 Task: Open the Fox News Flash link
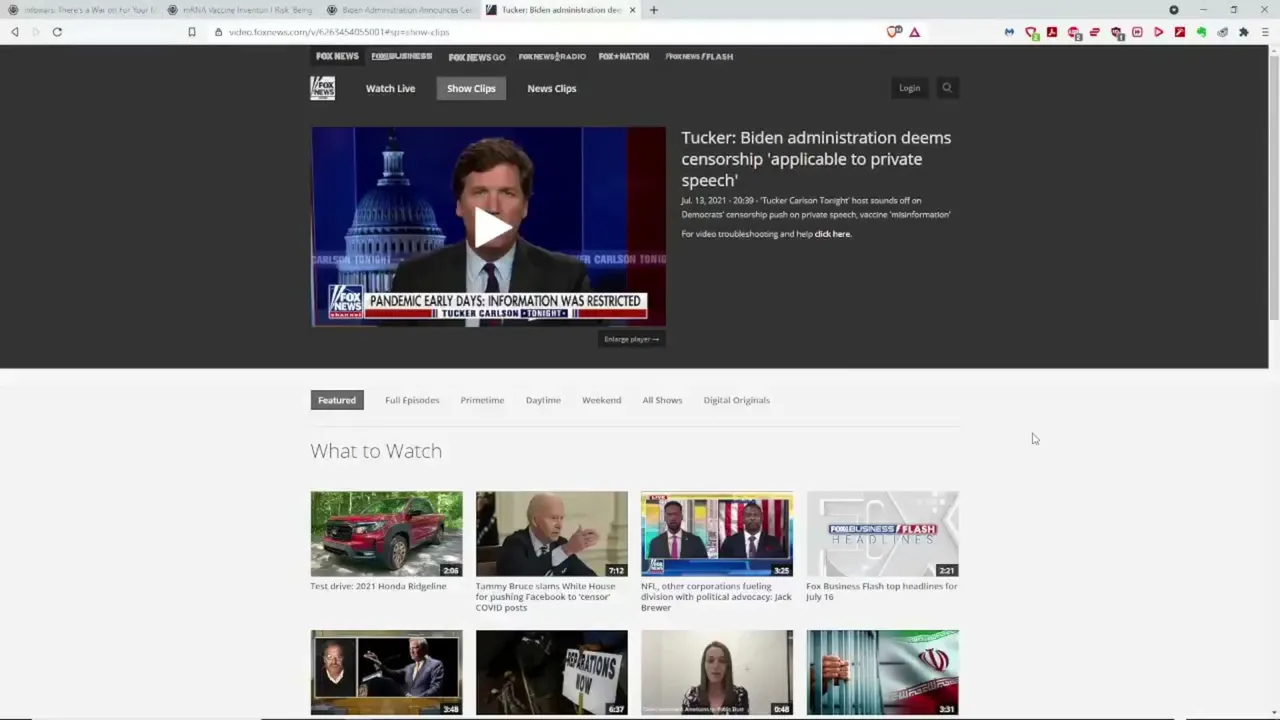699,57
